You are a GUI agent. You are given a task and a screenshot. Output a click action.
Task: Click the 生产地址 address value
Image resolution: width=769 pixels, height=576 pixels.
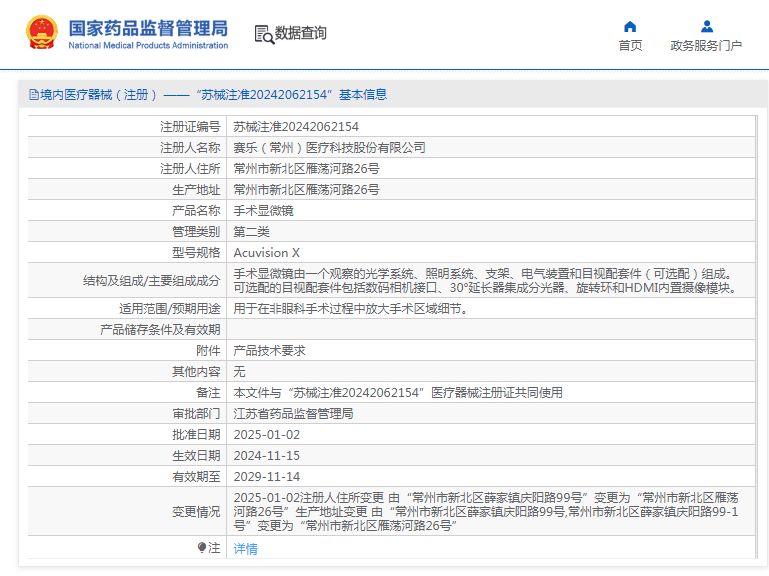(307, 189)
